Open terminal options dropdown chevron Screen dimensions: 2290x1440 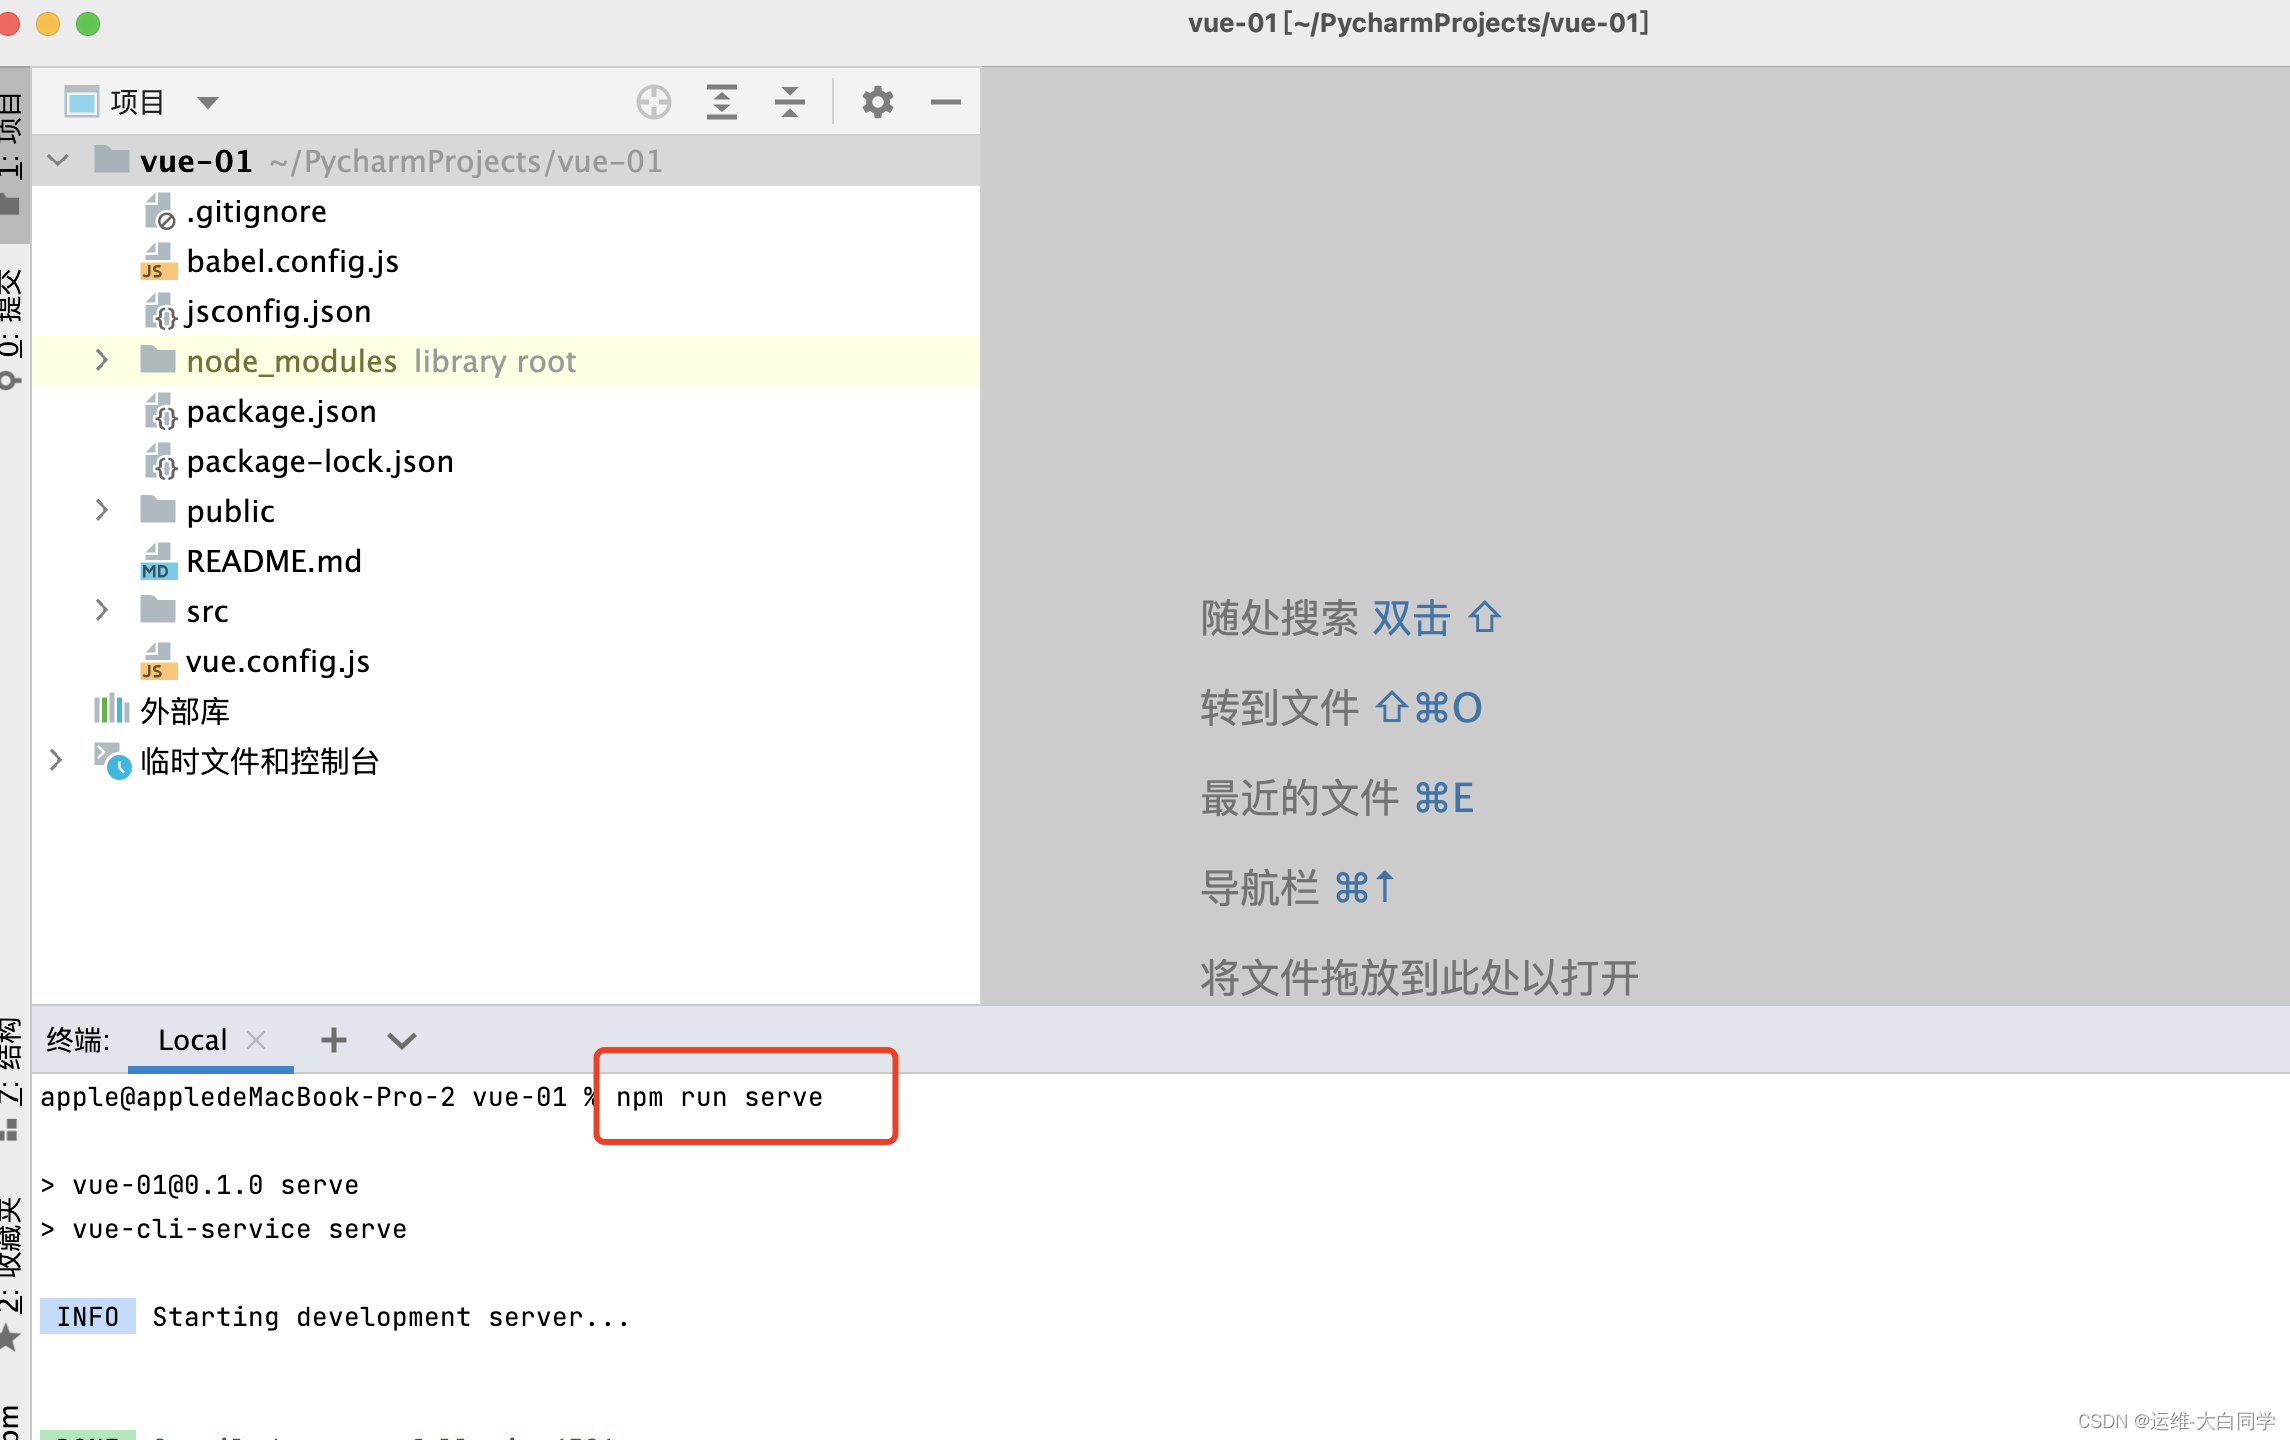pos(402,1041)
